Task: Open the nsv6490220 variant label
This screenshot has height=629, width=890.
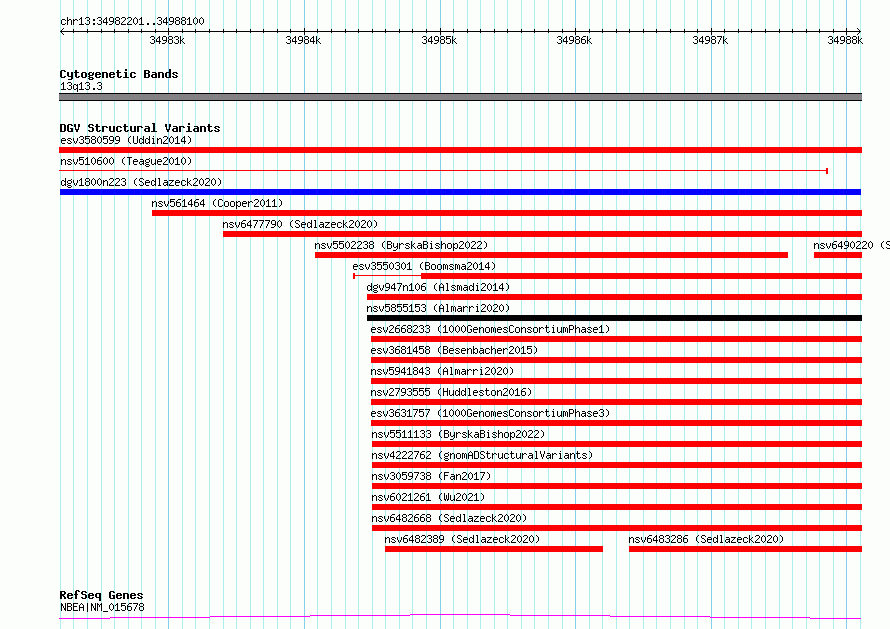Action: [x=851, y=245]
